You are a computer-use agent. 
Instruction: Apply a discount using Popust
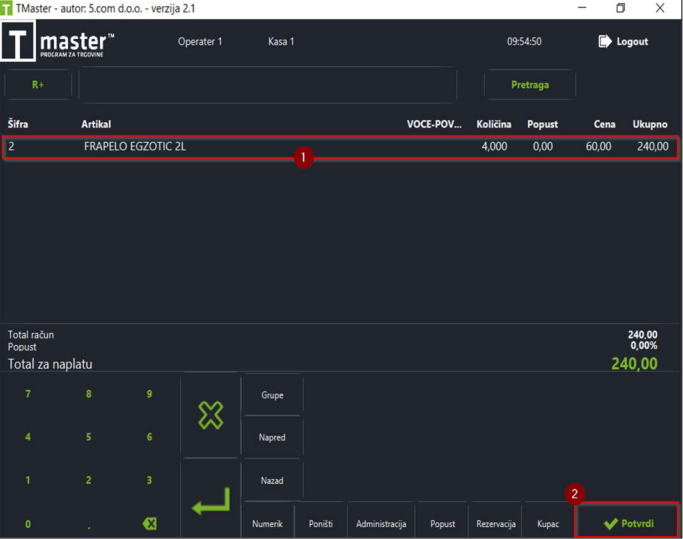pos(443,523)
